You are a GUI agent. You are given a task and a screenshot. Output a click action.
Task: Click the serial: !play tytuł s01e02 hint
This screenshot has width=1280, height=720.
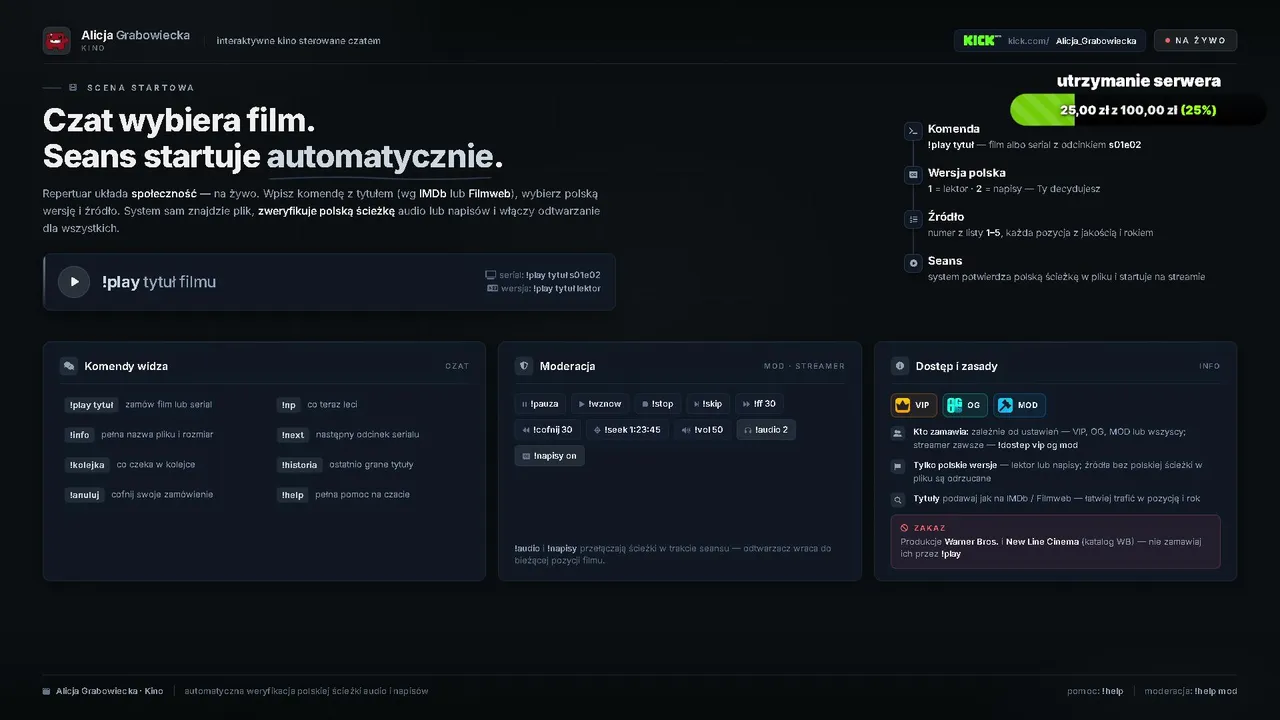click(x=543, y=274)
